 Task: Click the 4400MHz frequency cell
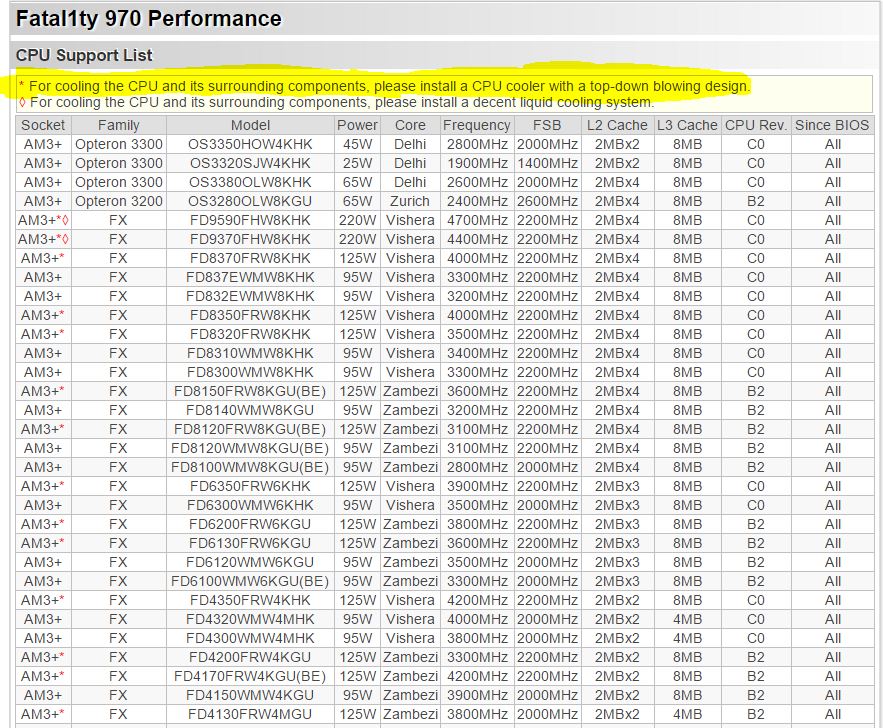coord(477,239)
